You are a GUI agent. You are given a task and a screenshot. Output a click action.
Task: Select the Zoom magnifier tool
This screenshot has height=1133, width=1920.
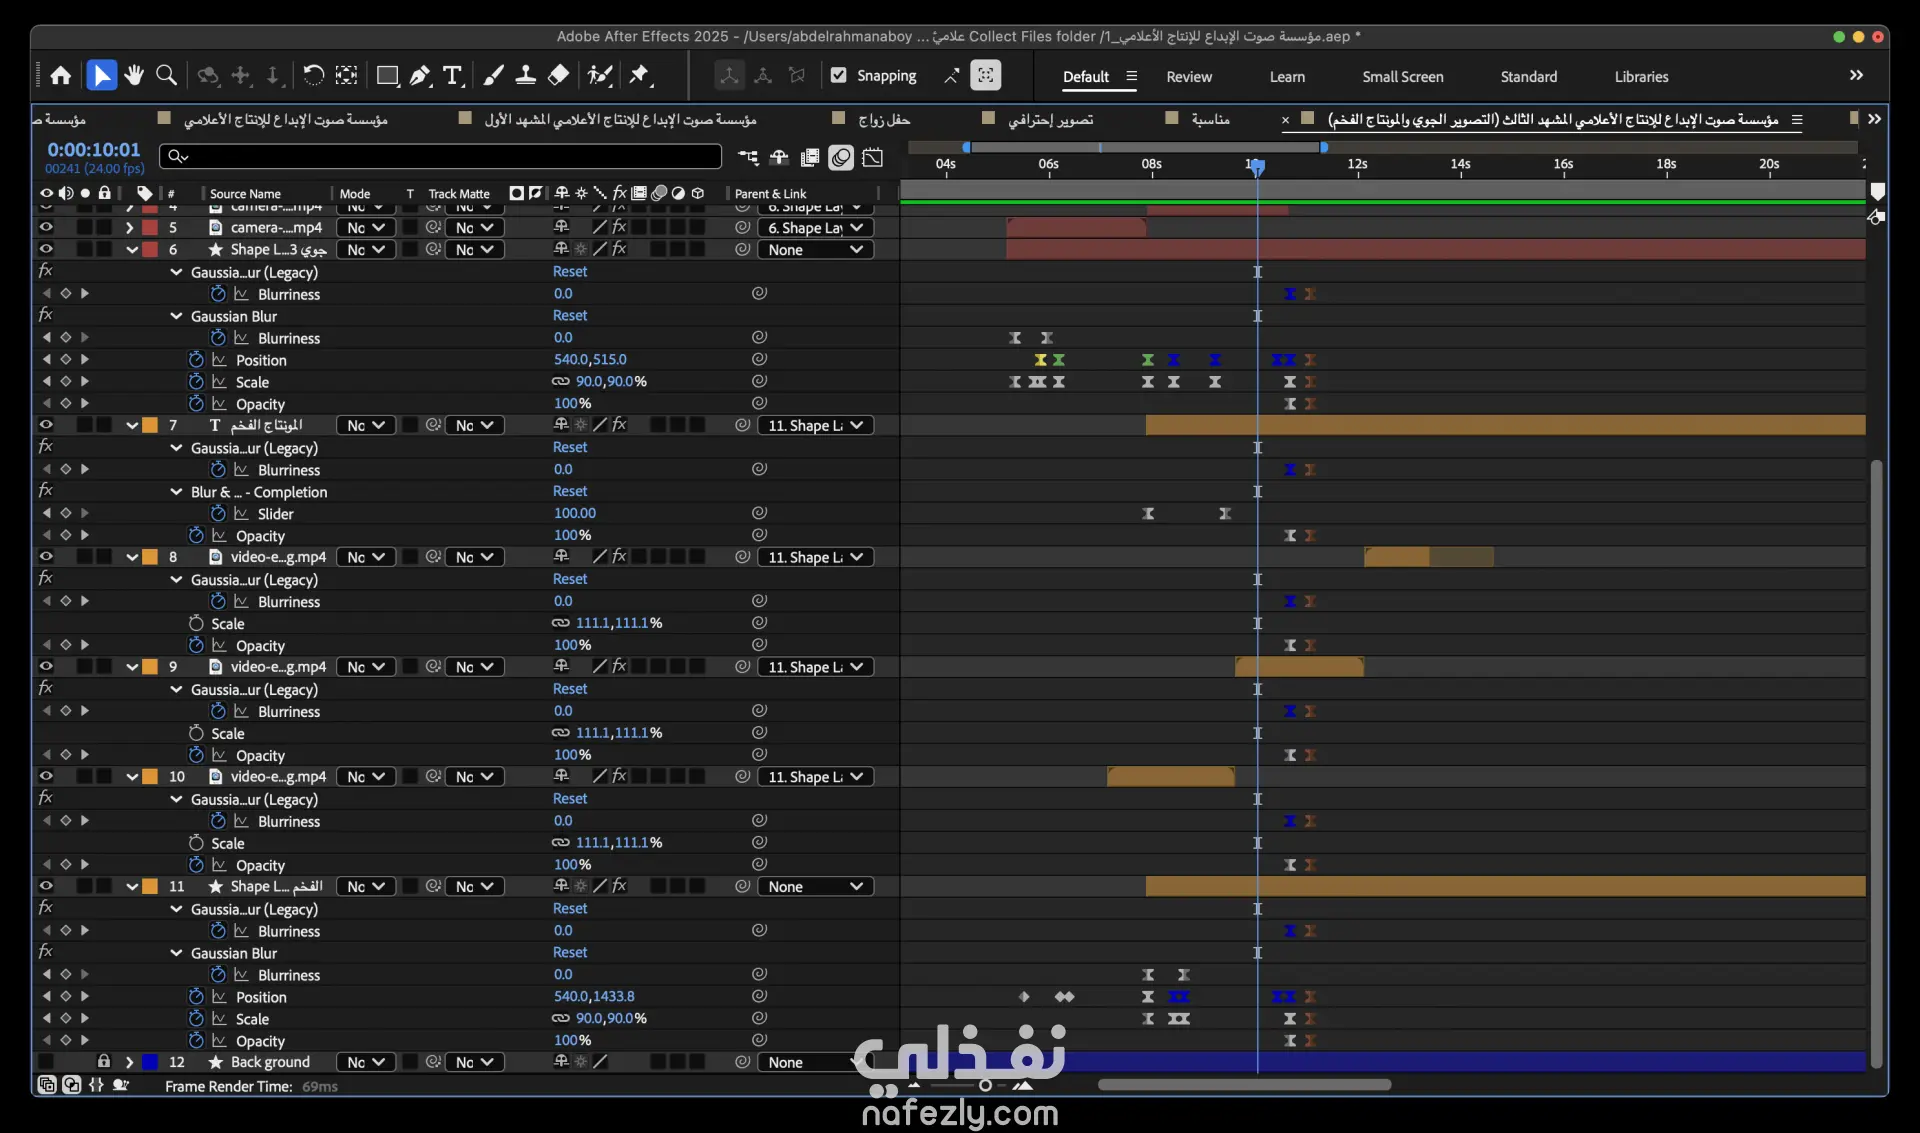(x=167, y=75)
